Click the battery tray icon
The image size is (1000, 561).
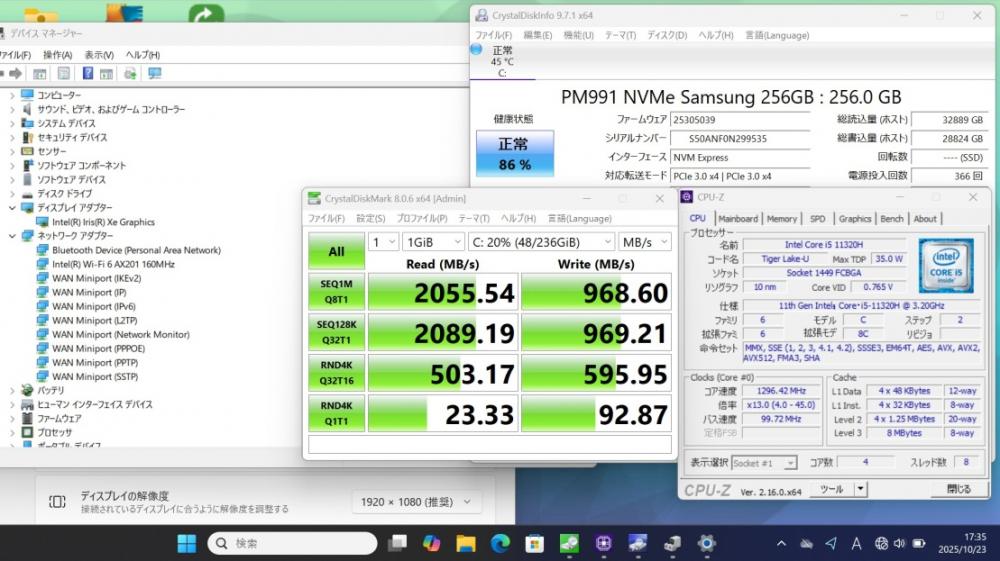point(918,543)
